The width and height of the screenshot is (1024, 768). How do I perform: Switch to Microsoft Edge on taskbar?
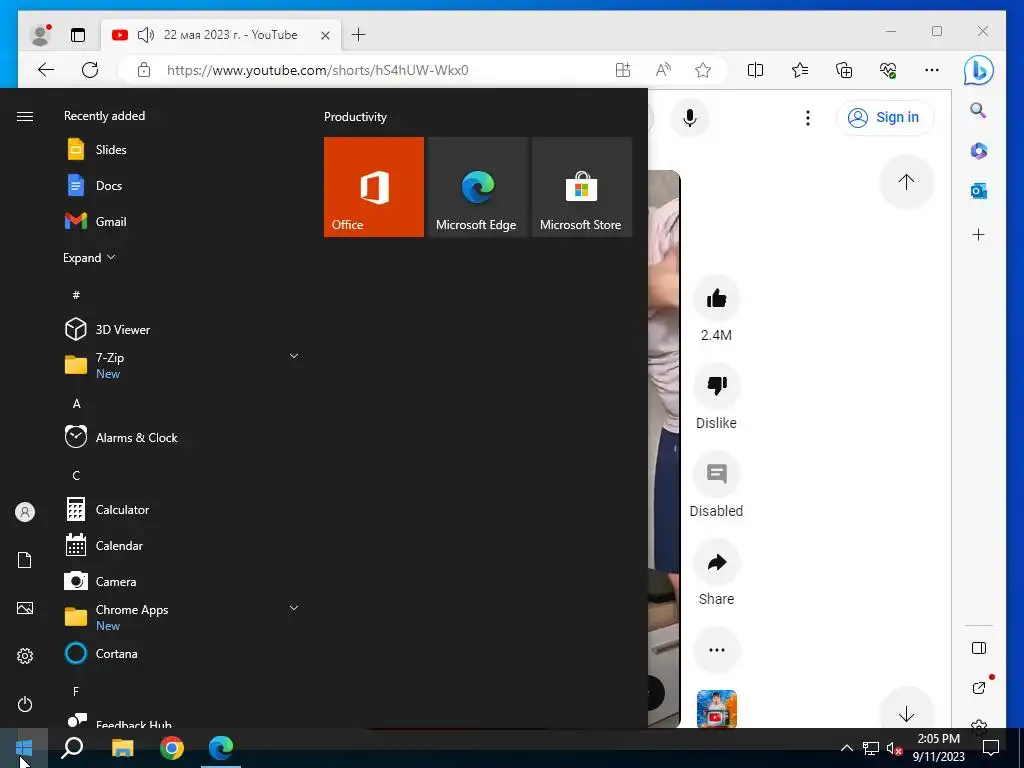click(x=221, y=748)
